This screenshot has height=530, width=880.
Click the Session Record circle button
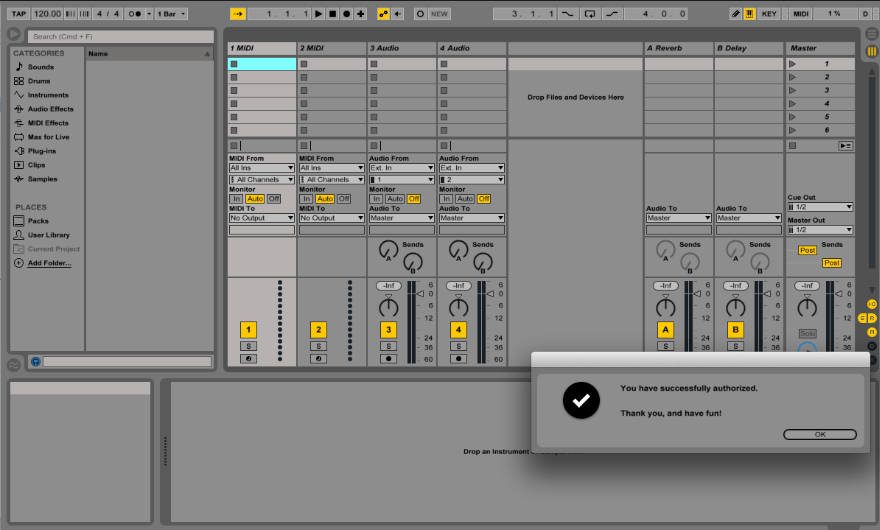coord(420,13)
